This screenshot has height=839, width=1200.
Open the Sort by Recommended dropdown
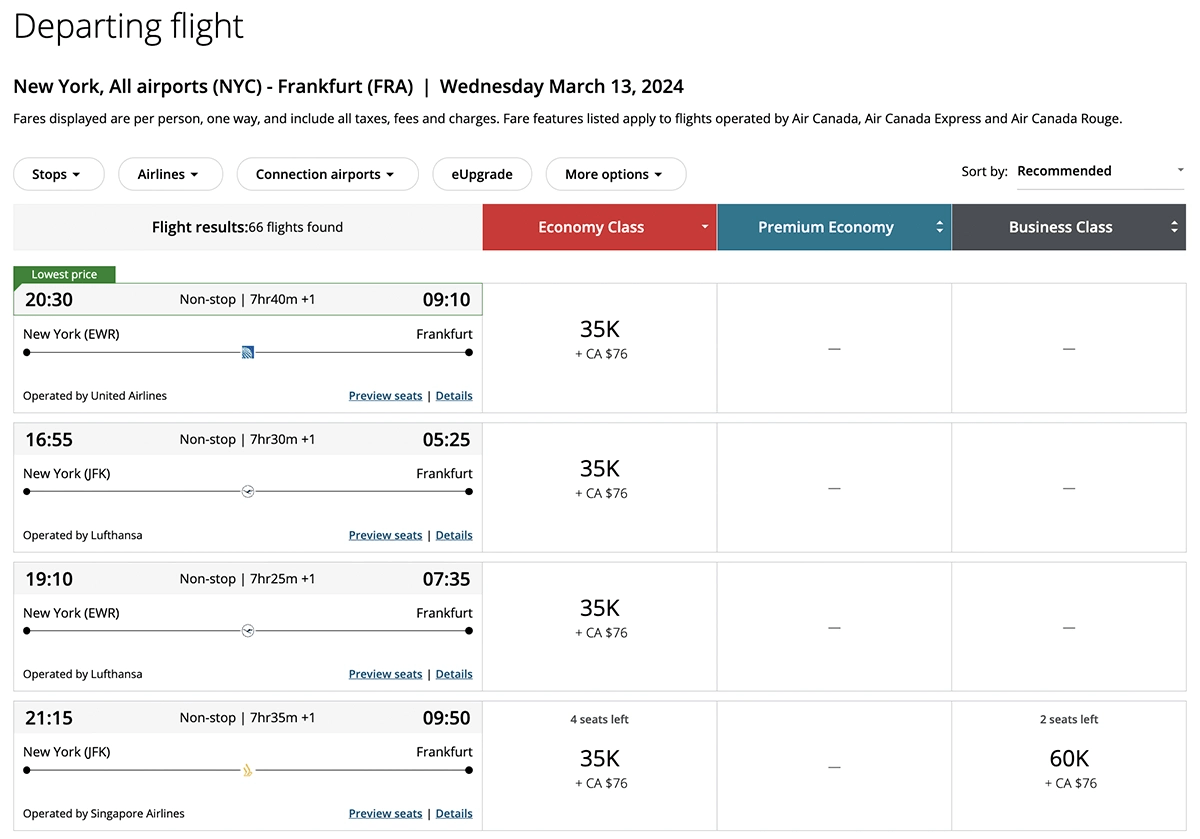click(x=1098, y=171)
